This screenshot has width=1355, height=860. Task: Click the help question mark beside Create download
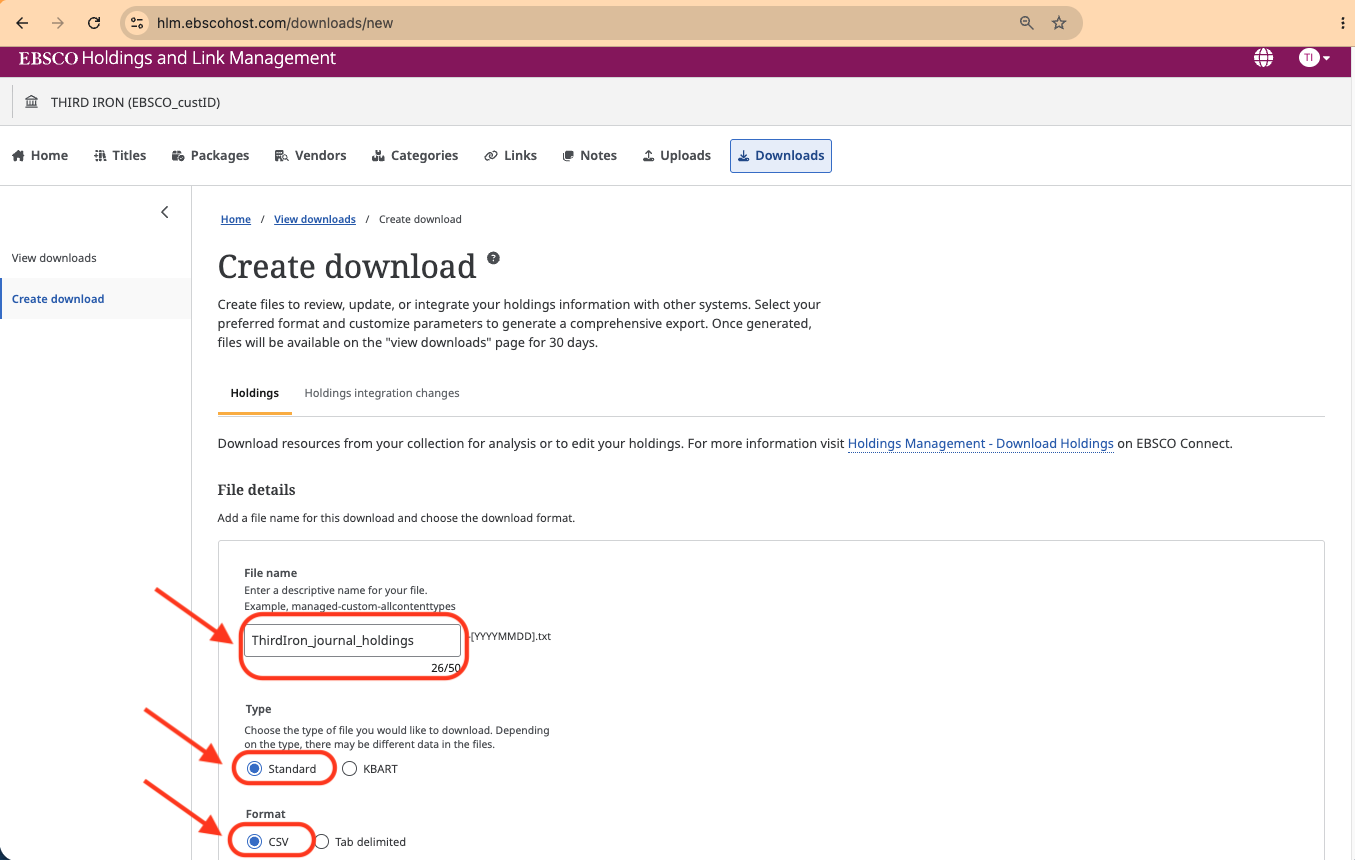point(493,258)
